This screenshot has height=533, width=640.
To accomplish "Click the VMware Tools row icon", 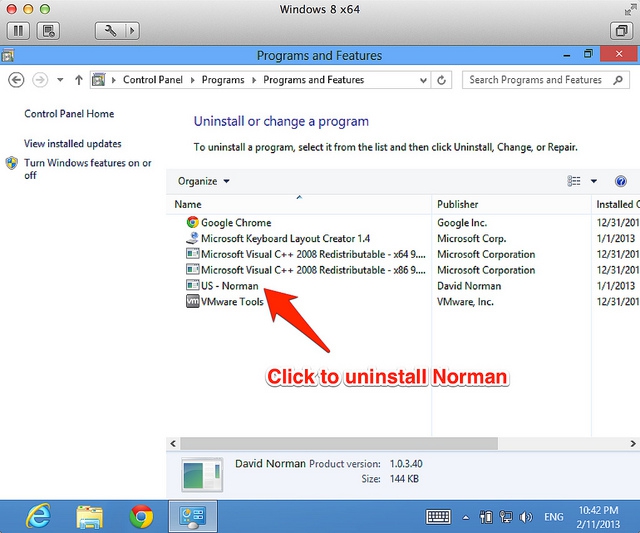I will [192, 301].
